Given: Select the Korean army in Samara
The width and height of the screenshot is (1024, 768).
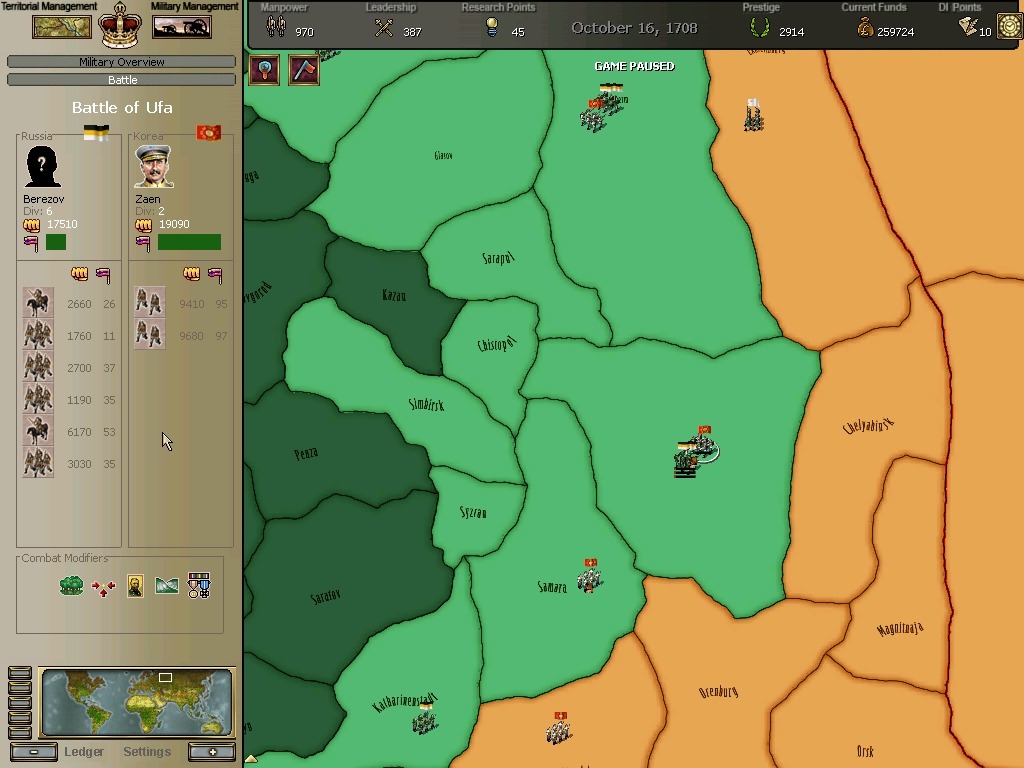Looking at the screenshot, I should [x=590, y=575].
